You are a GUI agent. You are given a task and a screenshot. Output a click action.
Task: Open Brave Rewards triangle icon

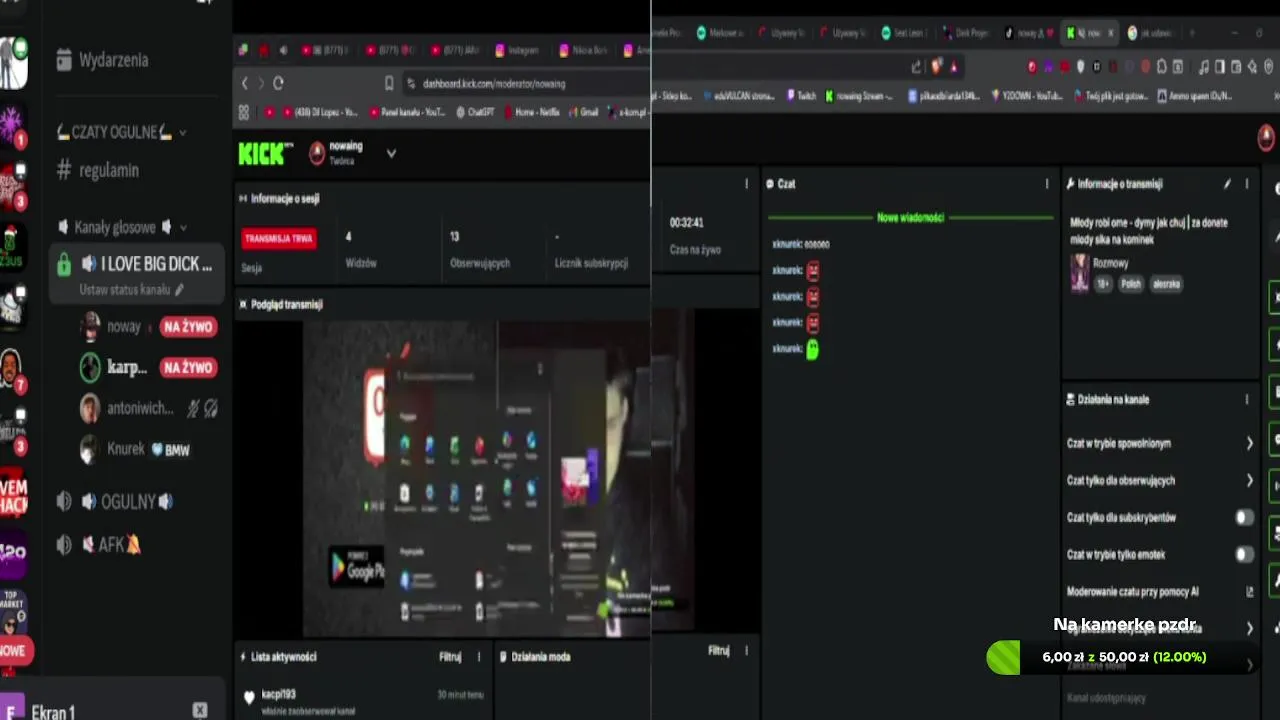click(x=954, y=67)
